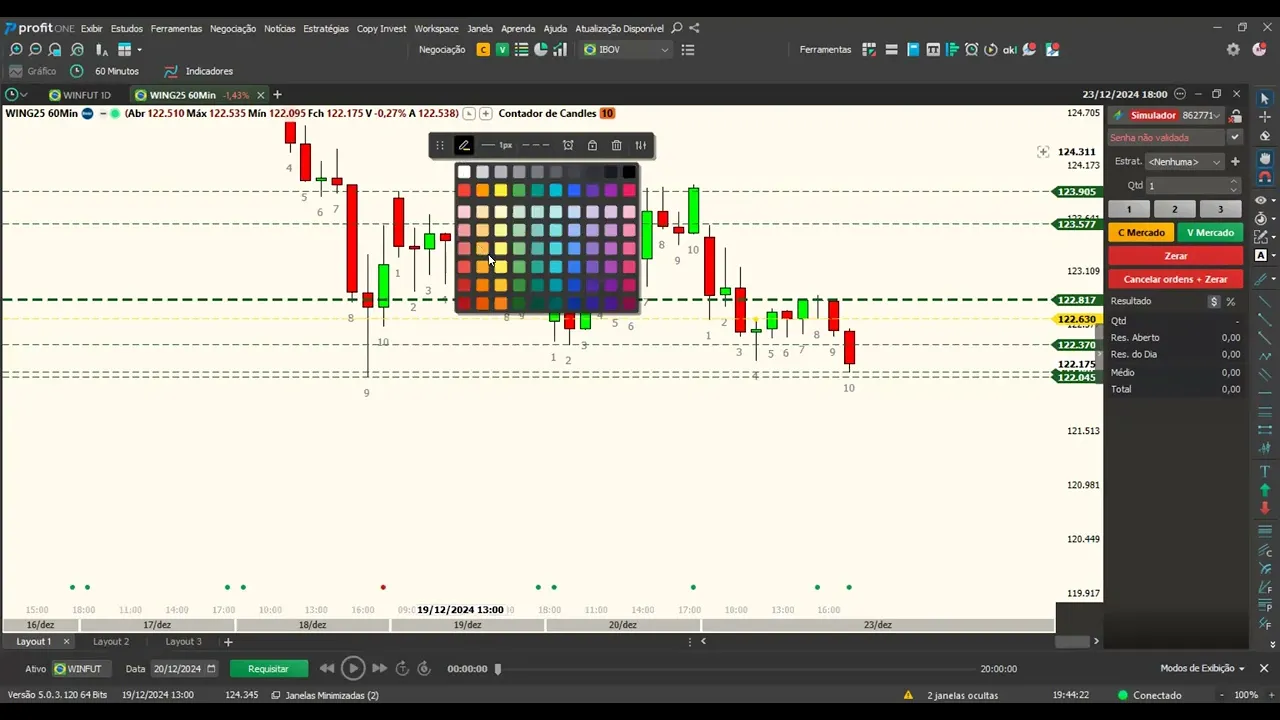Pick the bright yellow swatch in second row
The image size is (1280, 720).
501,190
